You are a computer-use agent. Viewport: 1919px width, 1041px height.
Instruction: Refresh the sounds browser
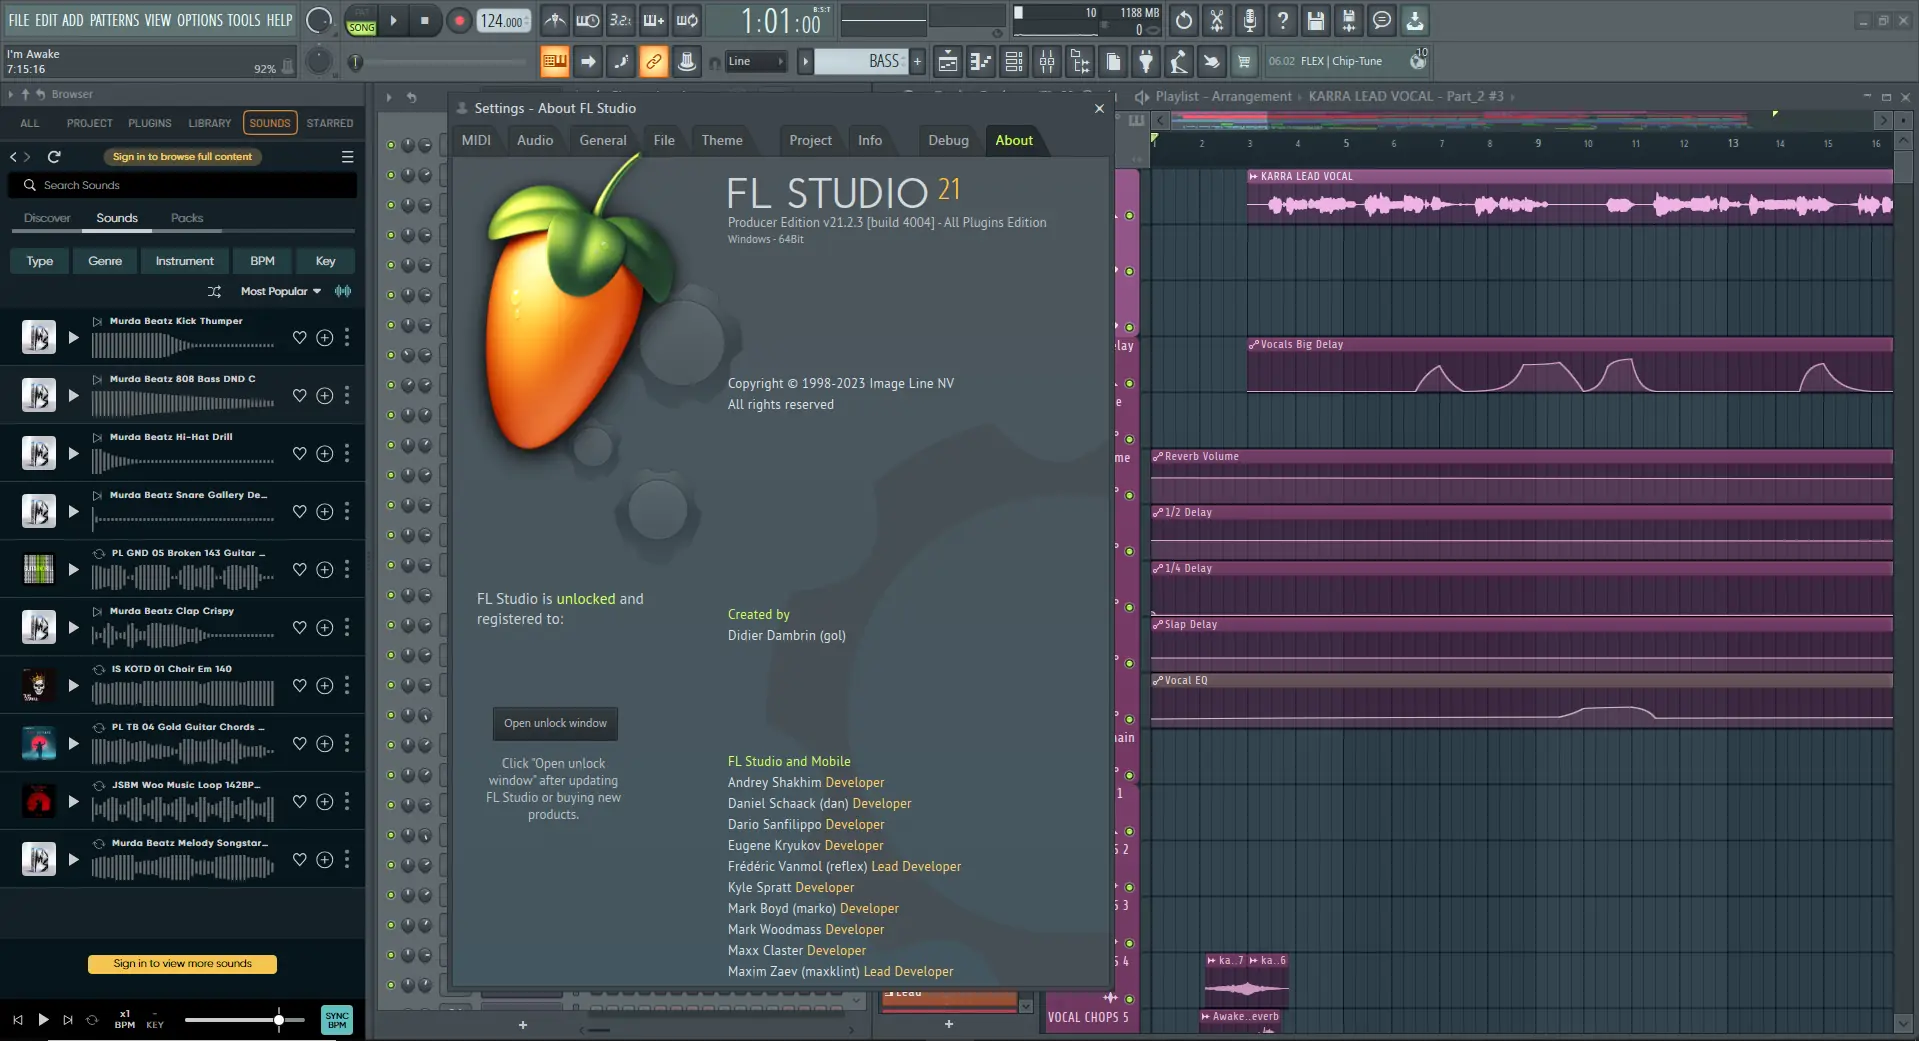pos(54,157)
